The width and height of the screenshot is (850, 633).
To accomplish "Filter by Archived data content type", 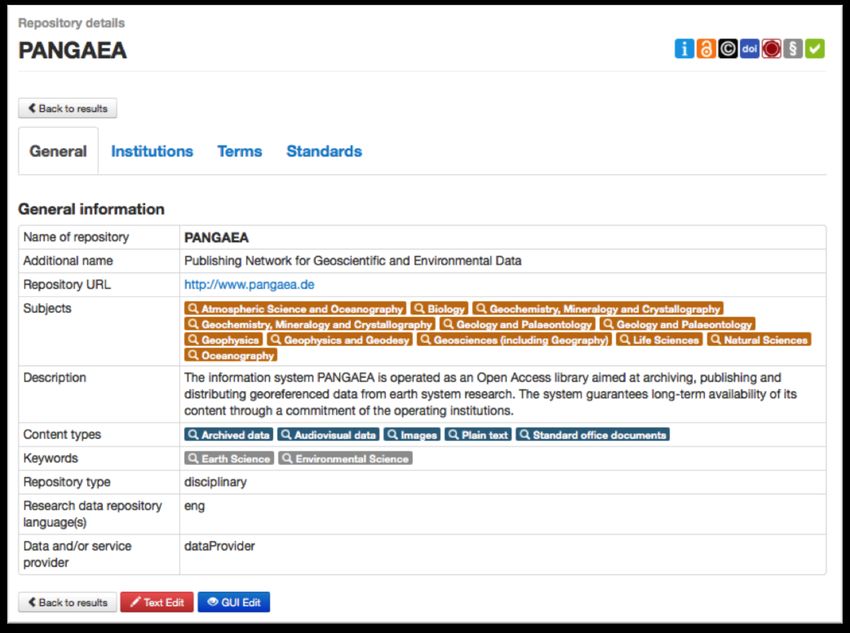I will [228, 435].
